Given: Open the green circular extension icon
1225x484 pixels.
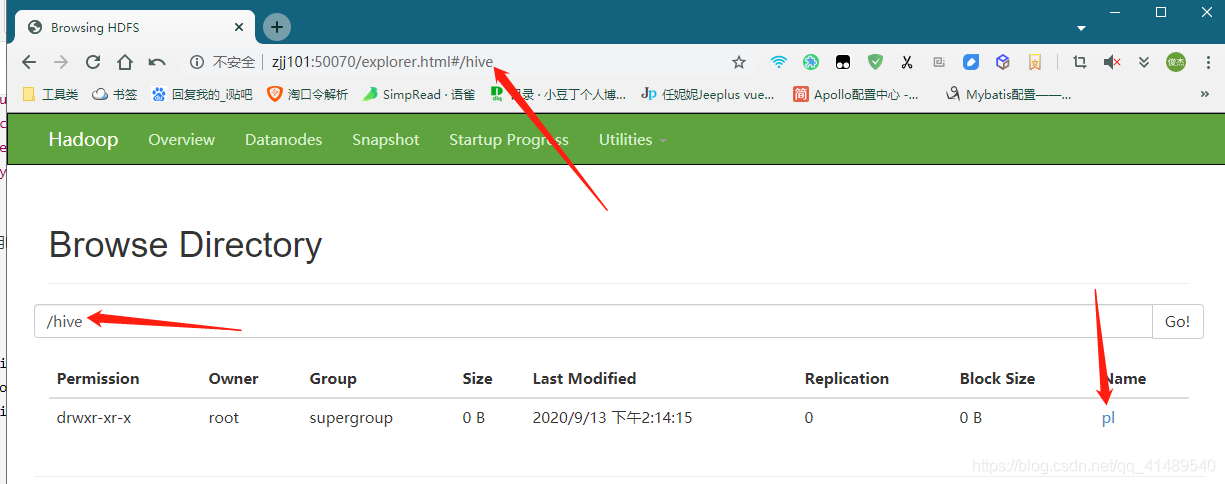Looking at the screenshot, I should [811, 62].
